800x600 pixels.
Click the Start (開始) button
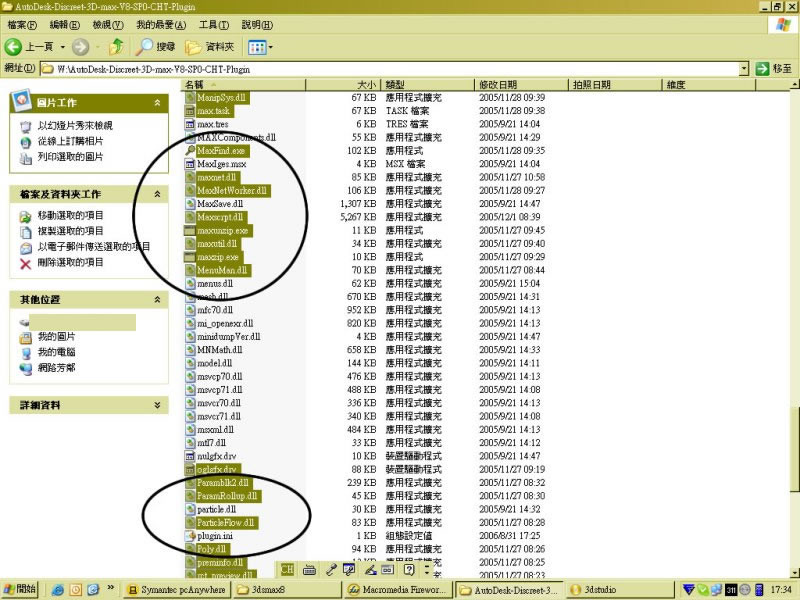tap(20, 589)
